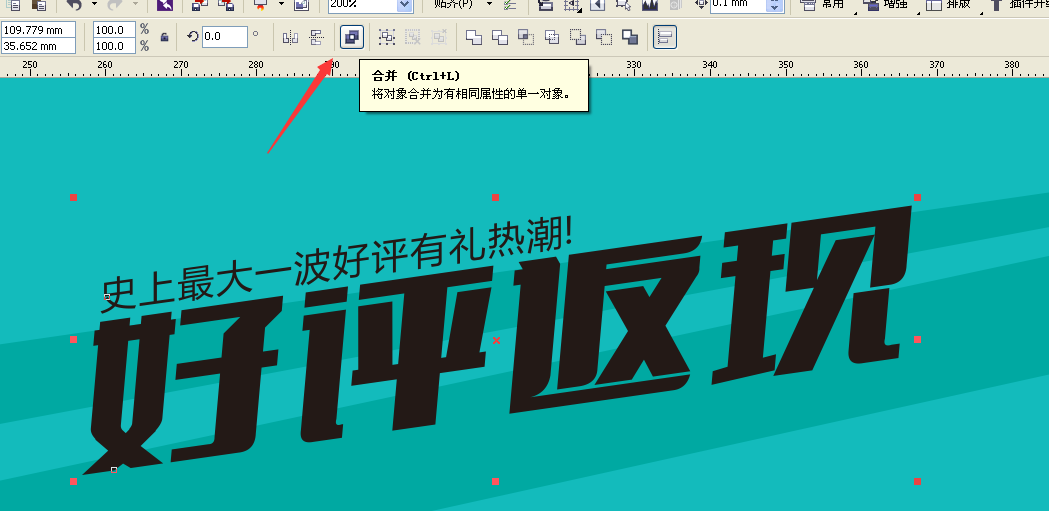Open the 增强 toolbar menu
Screen dimensions: 1049x511
(884, 5)
